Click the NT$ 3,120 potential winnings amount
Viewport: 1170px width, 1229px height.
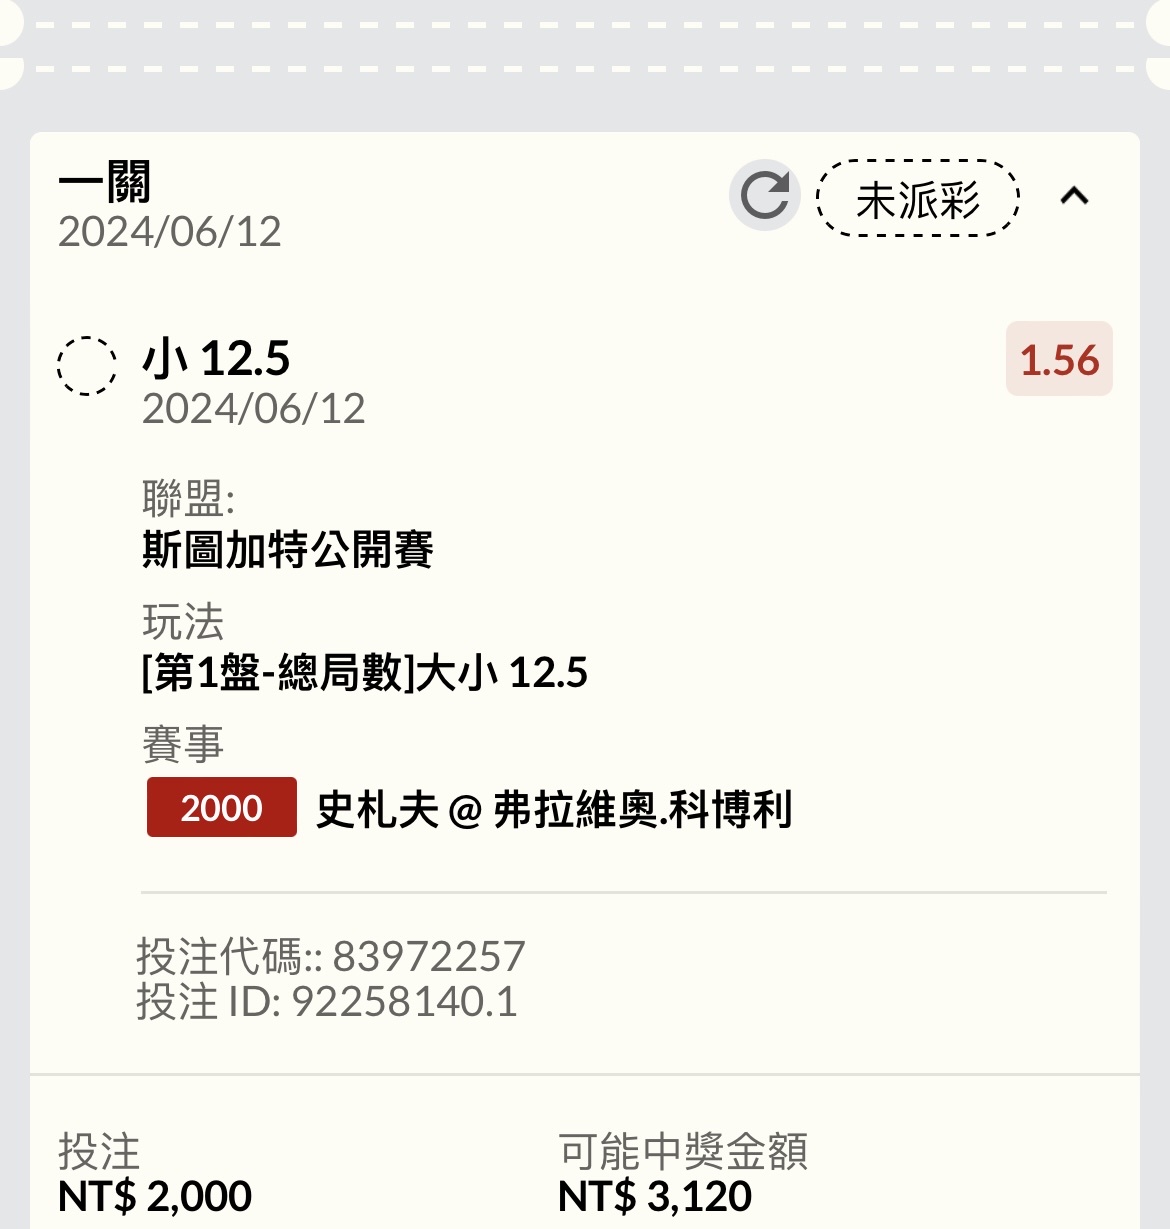coord(655,1196)
